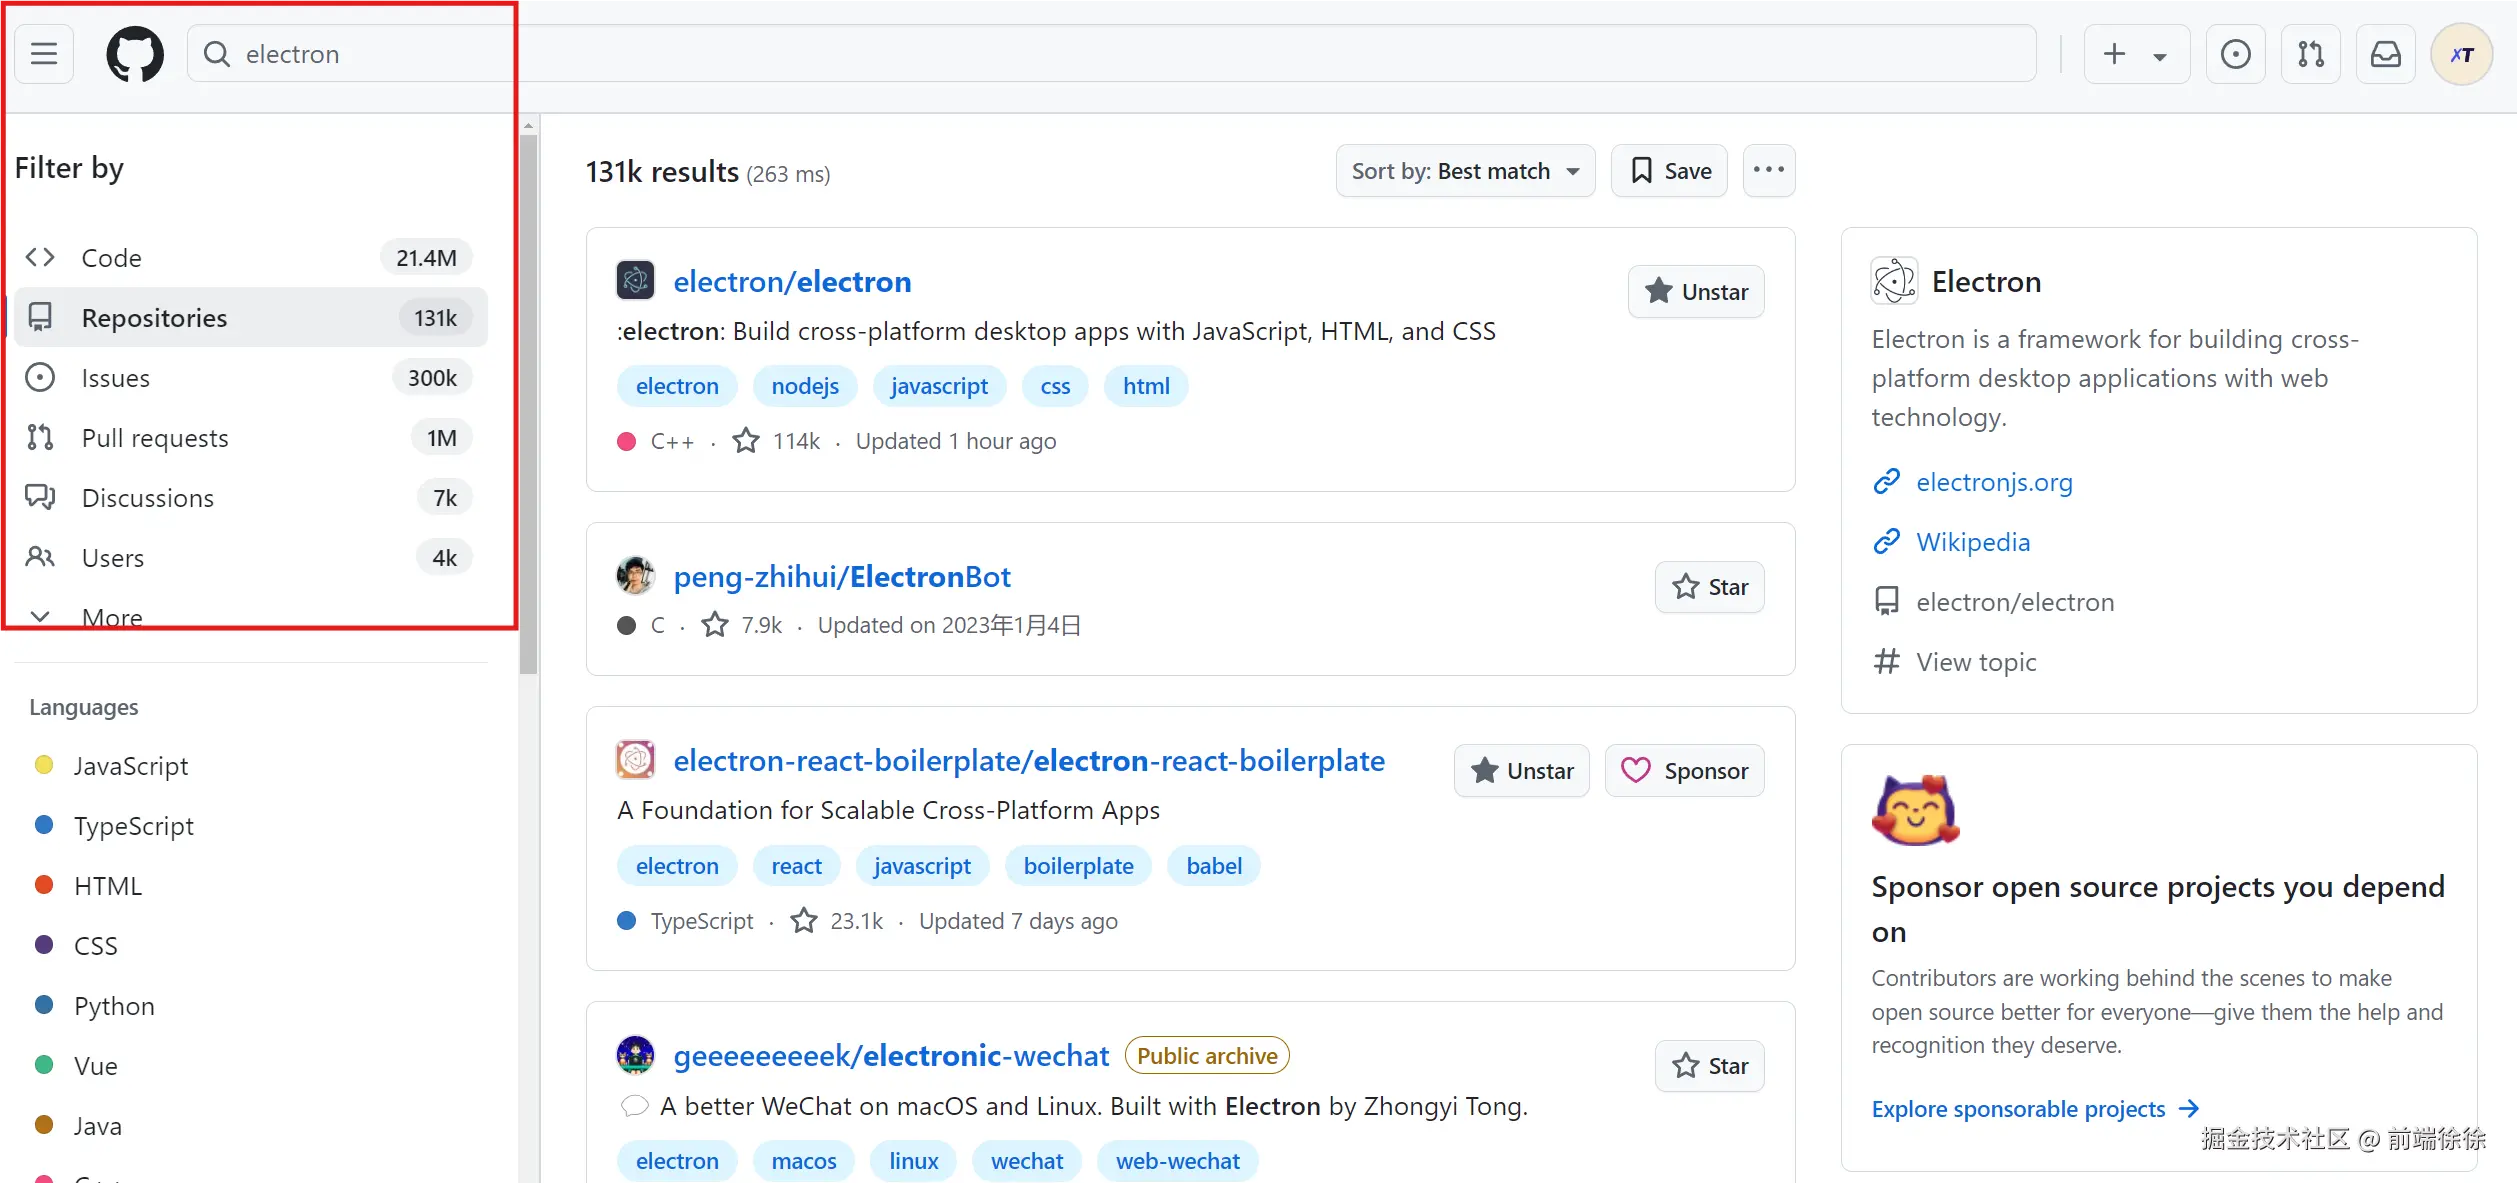2517x1183 pixels.
Task: Open Pull requests icon in header
Action: tap(2310, 54)
